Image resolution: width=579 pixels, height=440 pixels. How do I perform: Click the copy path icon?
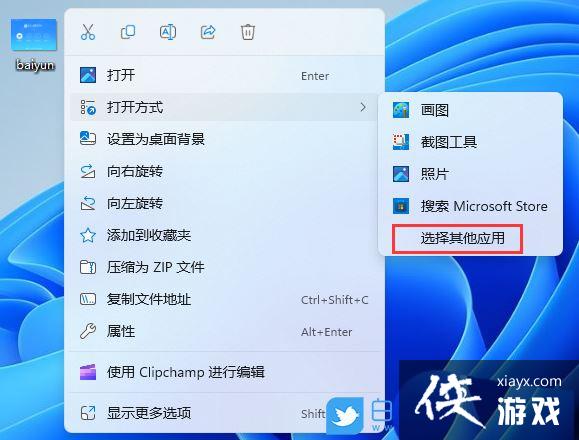[88, 299]
